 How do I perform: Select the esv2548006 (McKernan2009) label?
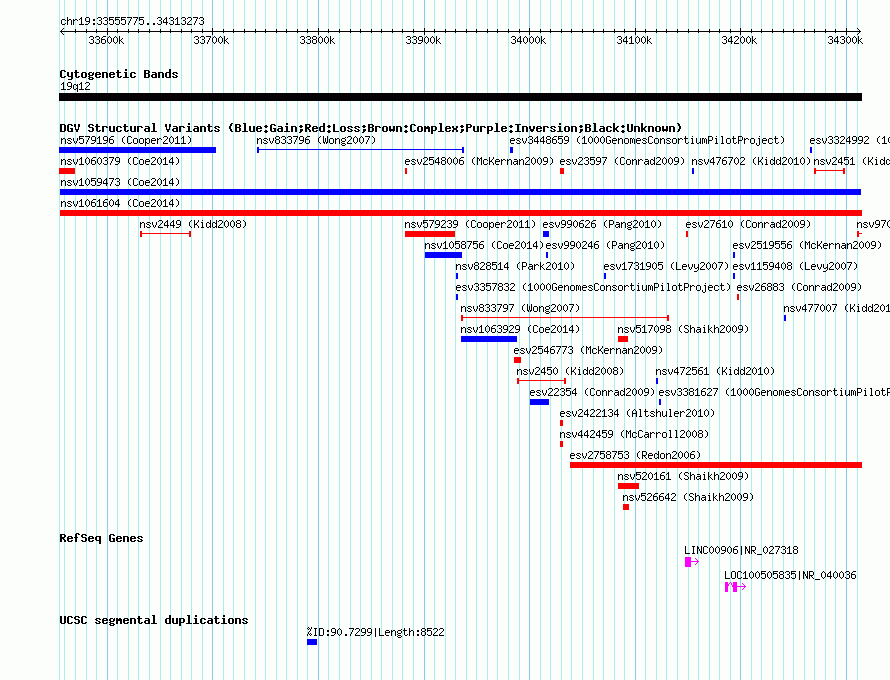point(479,161)
